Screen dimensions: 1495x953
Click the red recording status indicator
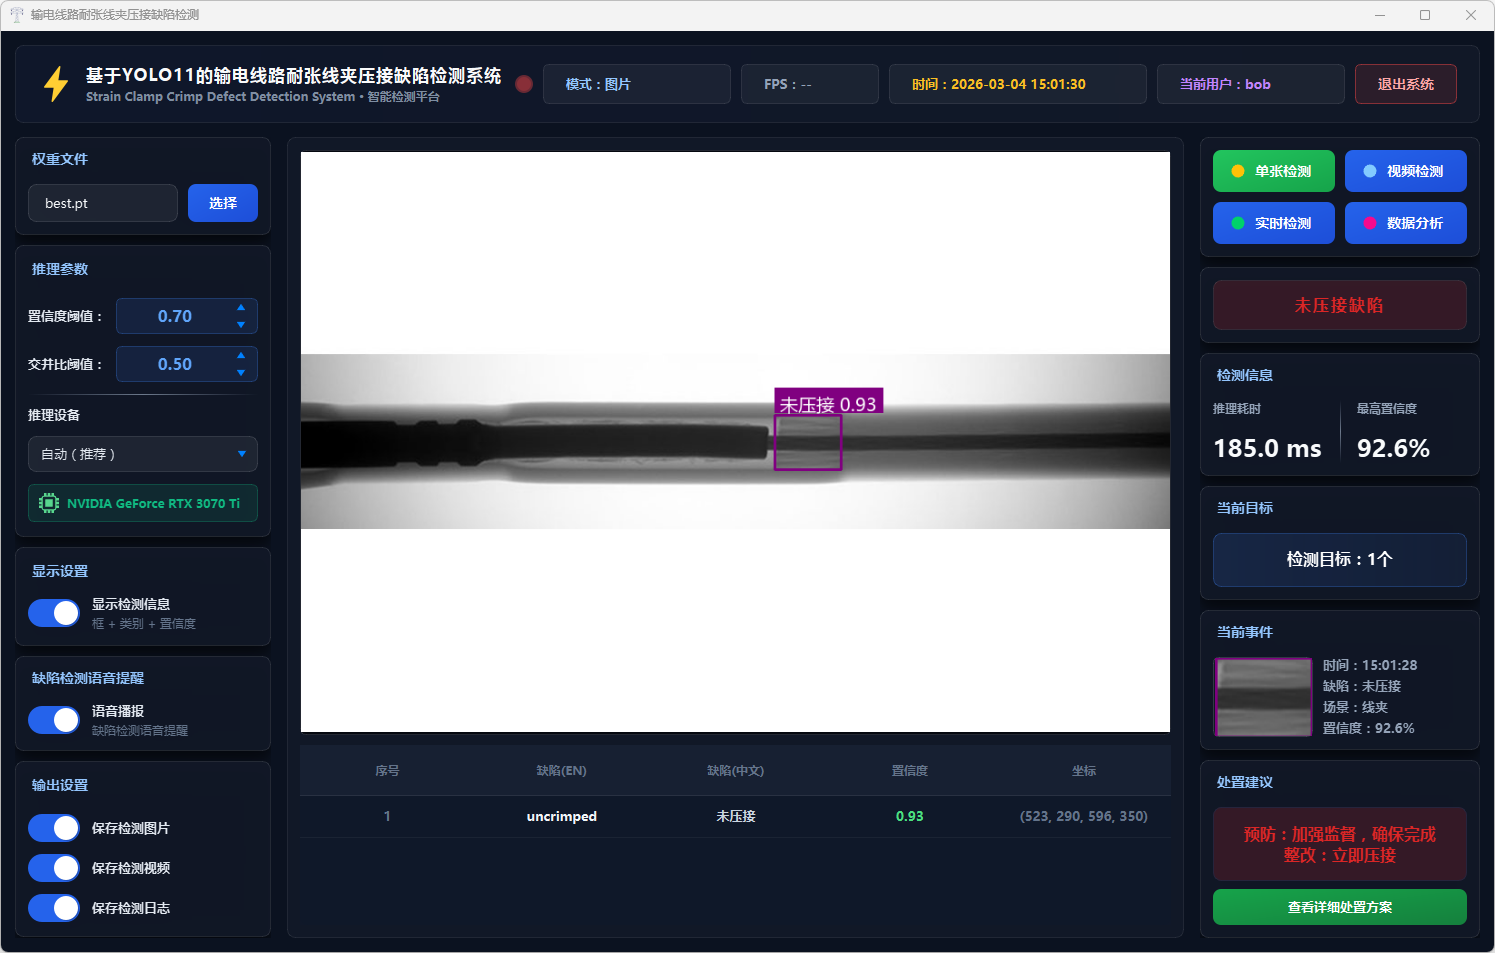coord(524,84)
